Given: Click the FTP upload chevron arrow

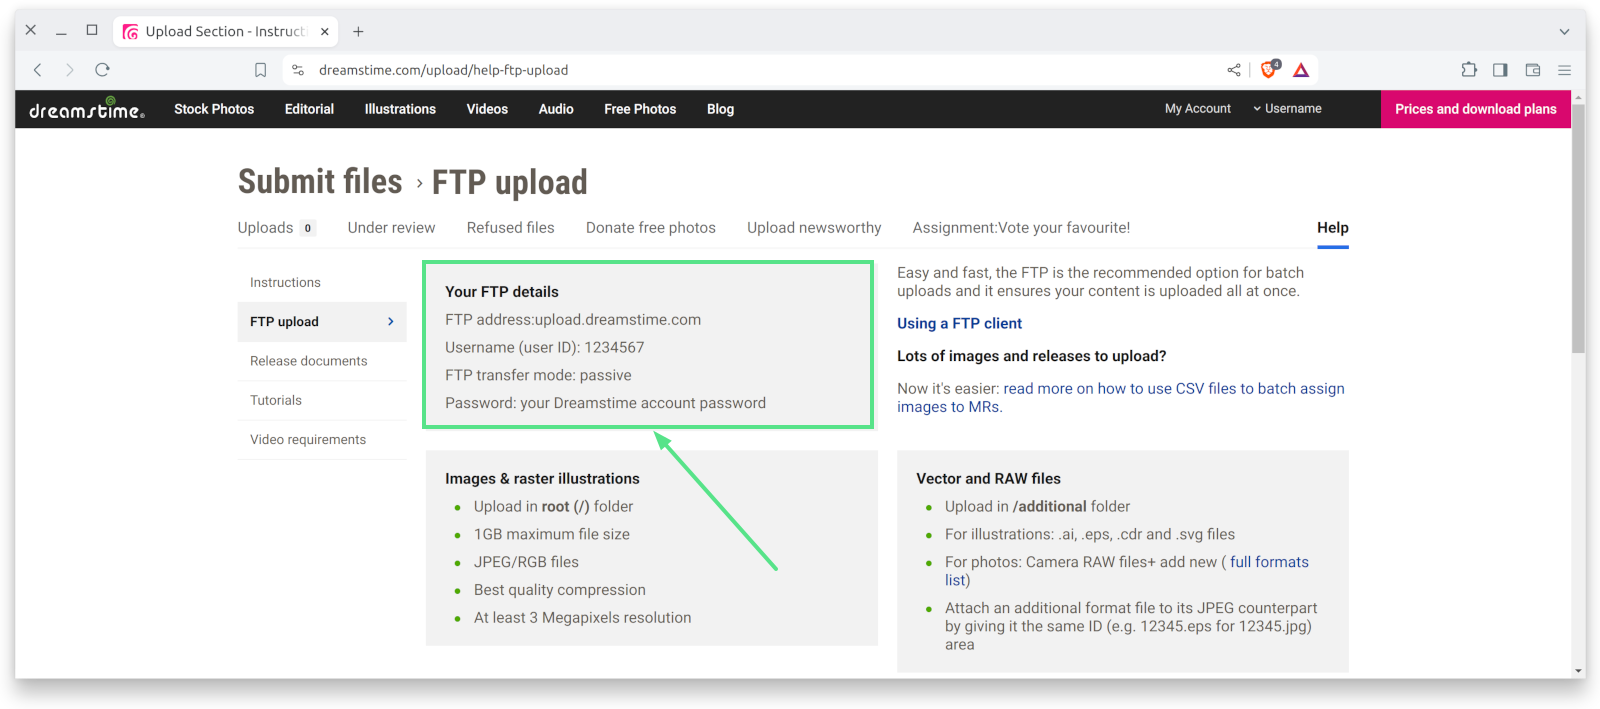Looking at the screenshot, I should pos(391,322).
